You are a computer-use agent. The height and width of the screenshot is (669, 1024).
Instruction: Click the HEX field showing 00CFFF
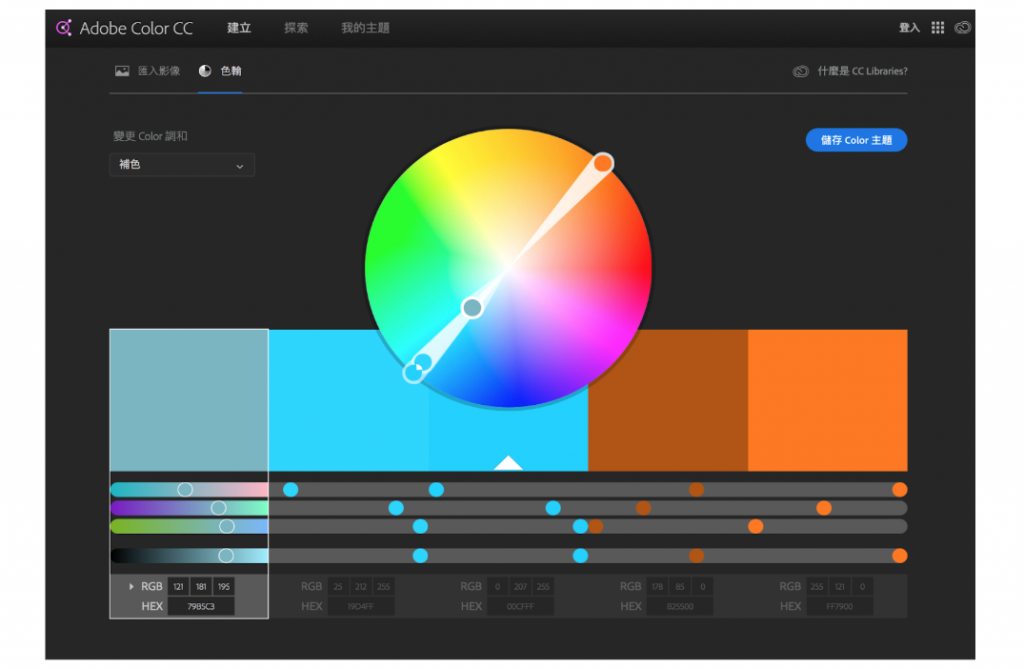(520, 606)
